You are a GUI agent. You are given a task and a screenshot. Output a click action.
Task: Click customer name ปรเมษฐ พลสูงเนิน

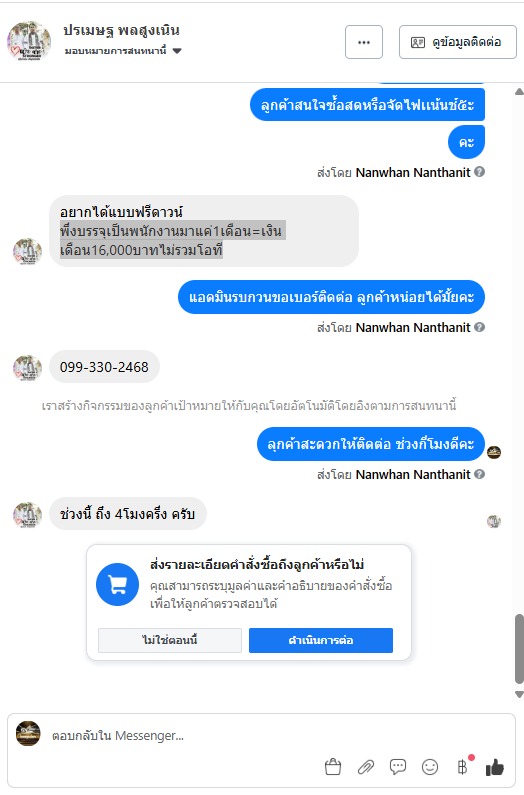(x=121, y=30)
